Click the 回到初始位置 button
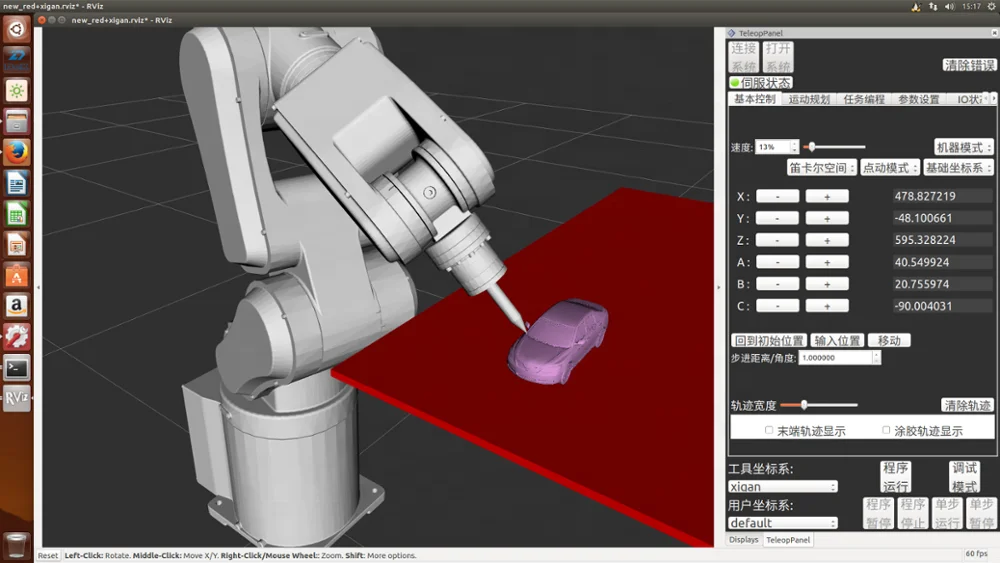 click(768, 340)
